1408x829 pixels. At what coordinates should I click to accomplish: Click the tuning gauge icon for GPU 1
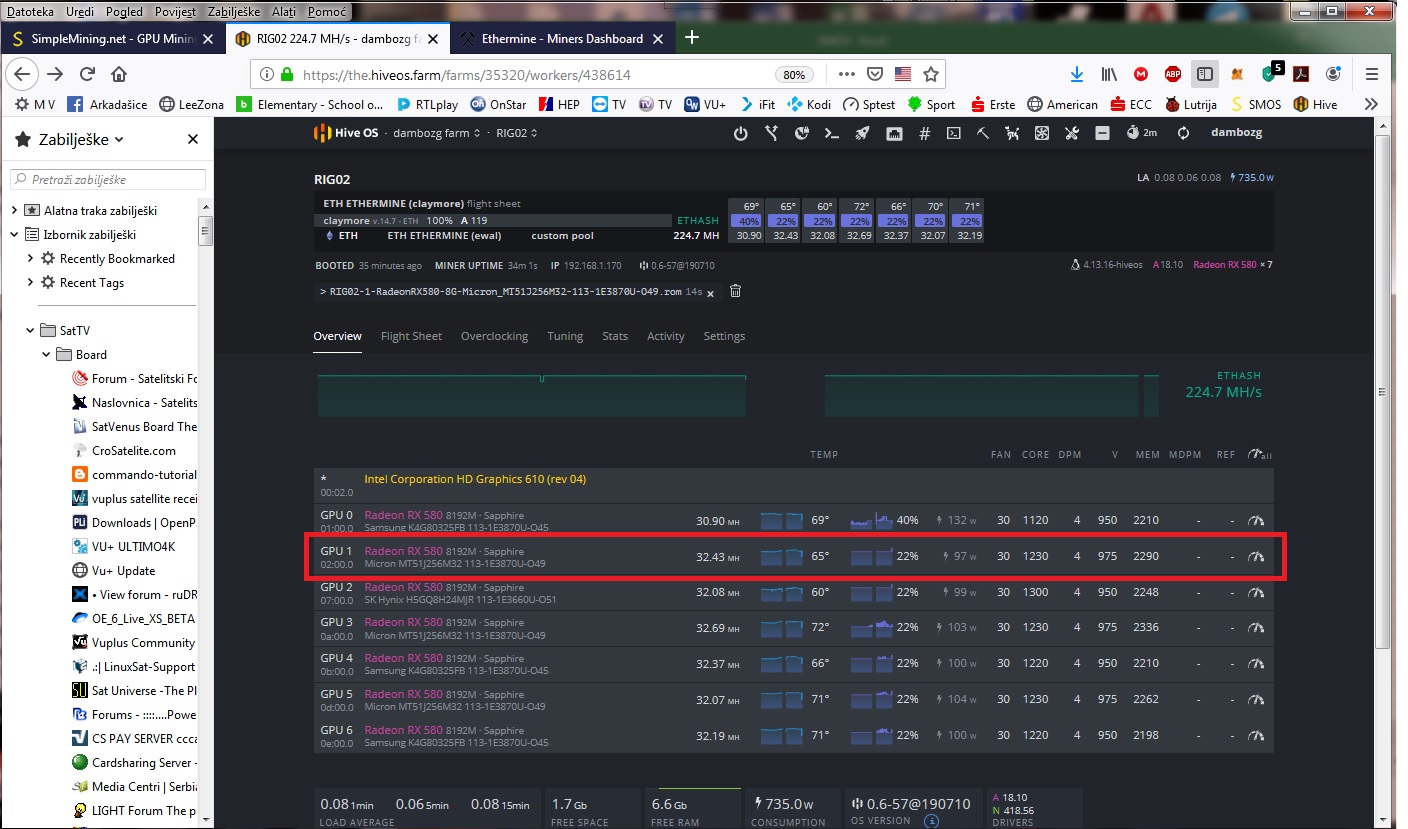(x=1256, y=556)
